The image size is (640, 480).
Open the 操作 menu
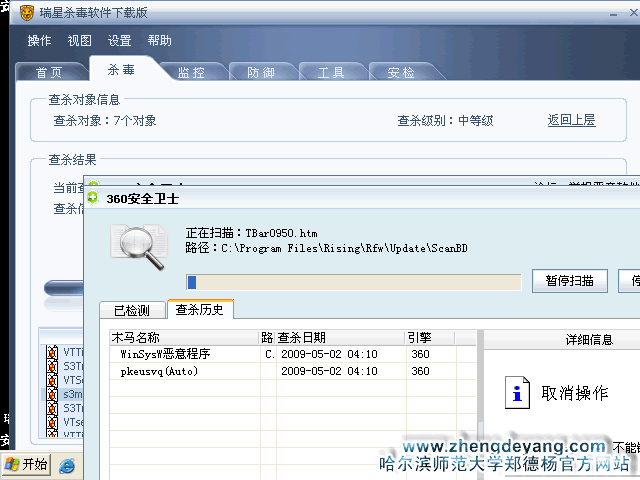[x=40, y=40]
